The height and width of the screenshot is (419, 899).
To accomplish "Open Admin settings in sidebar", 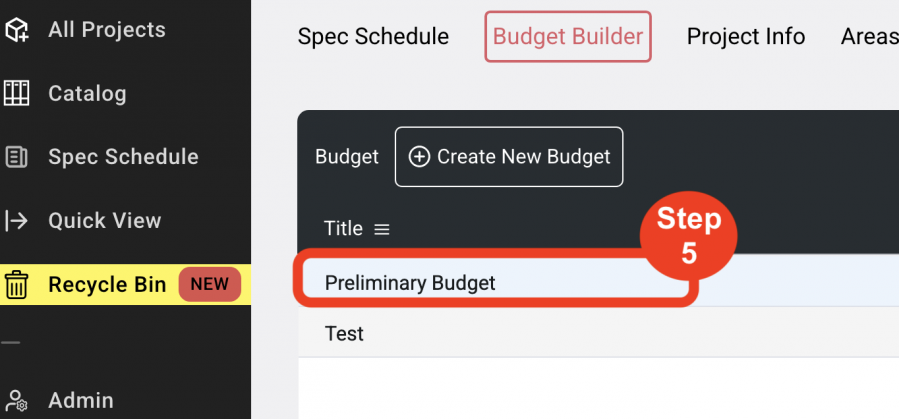I will click(x=81, y=401).
